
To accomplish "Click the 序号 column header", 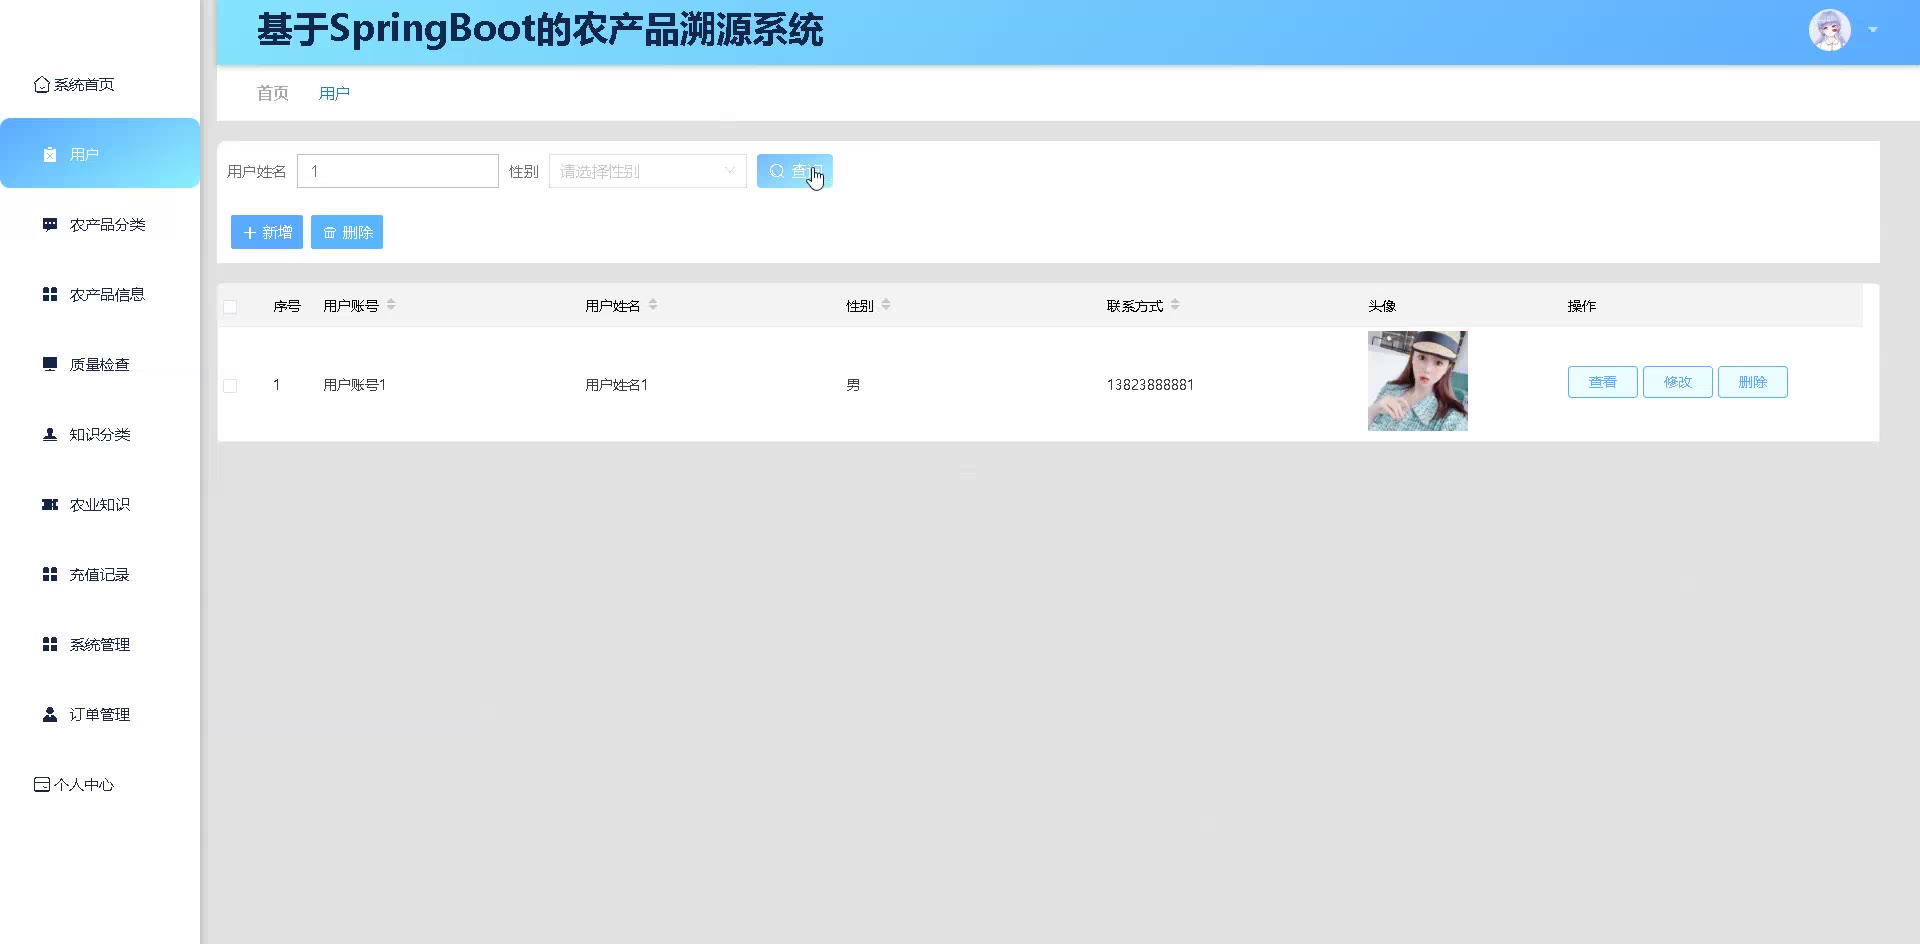I will (x=287, y=306).
